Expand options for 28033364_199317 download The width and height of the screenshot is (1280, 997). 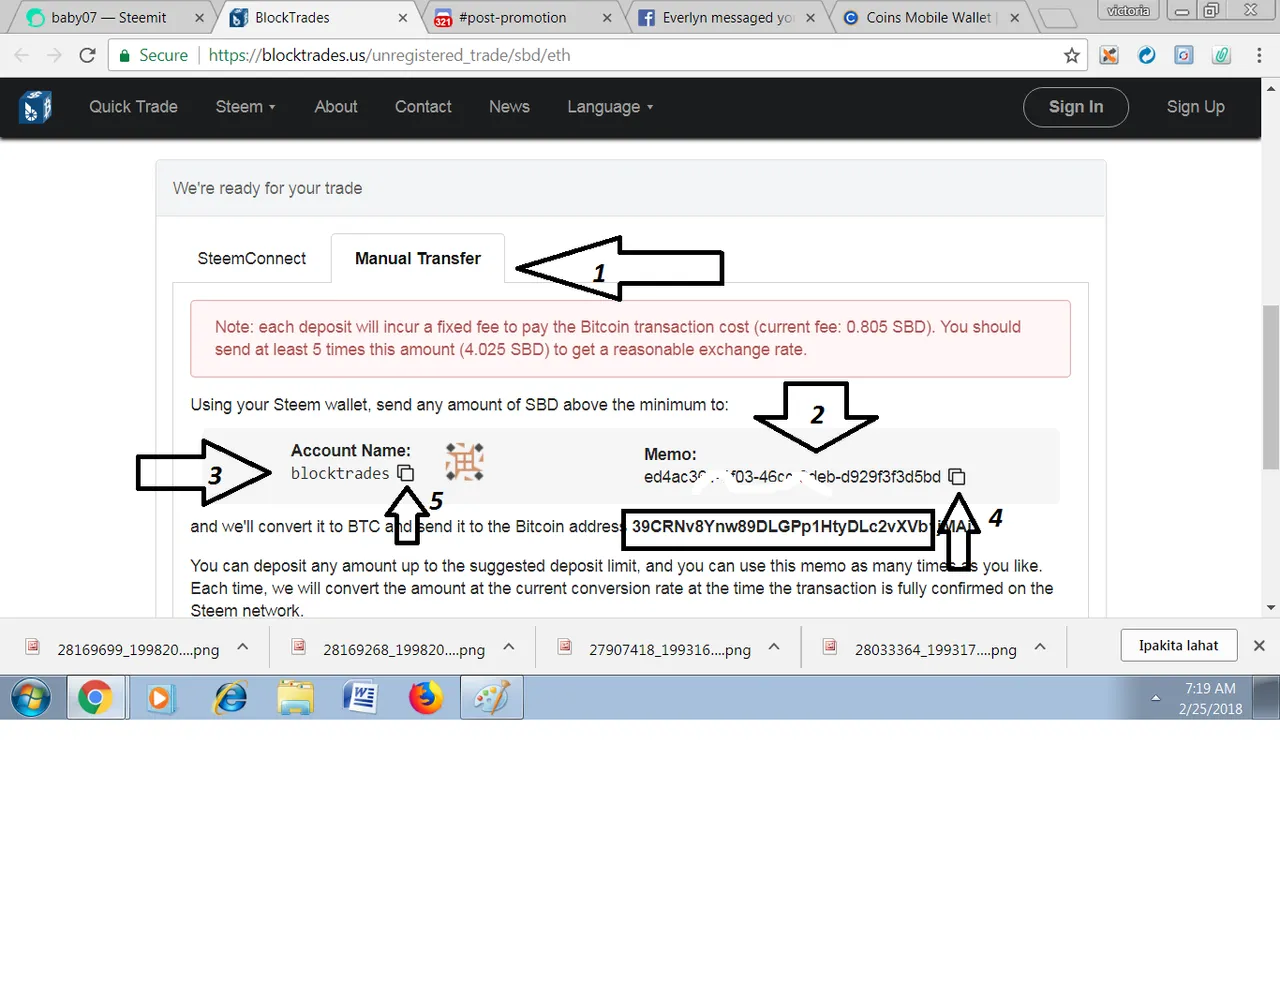click(1040, 647)
